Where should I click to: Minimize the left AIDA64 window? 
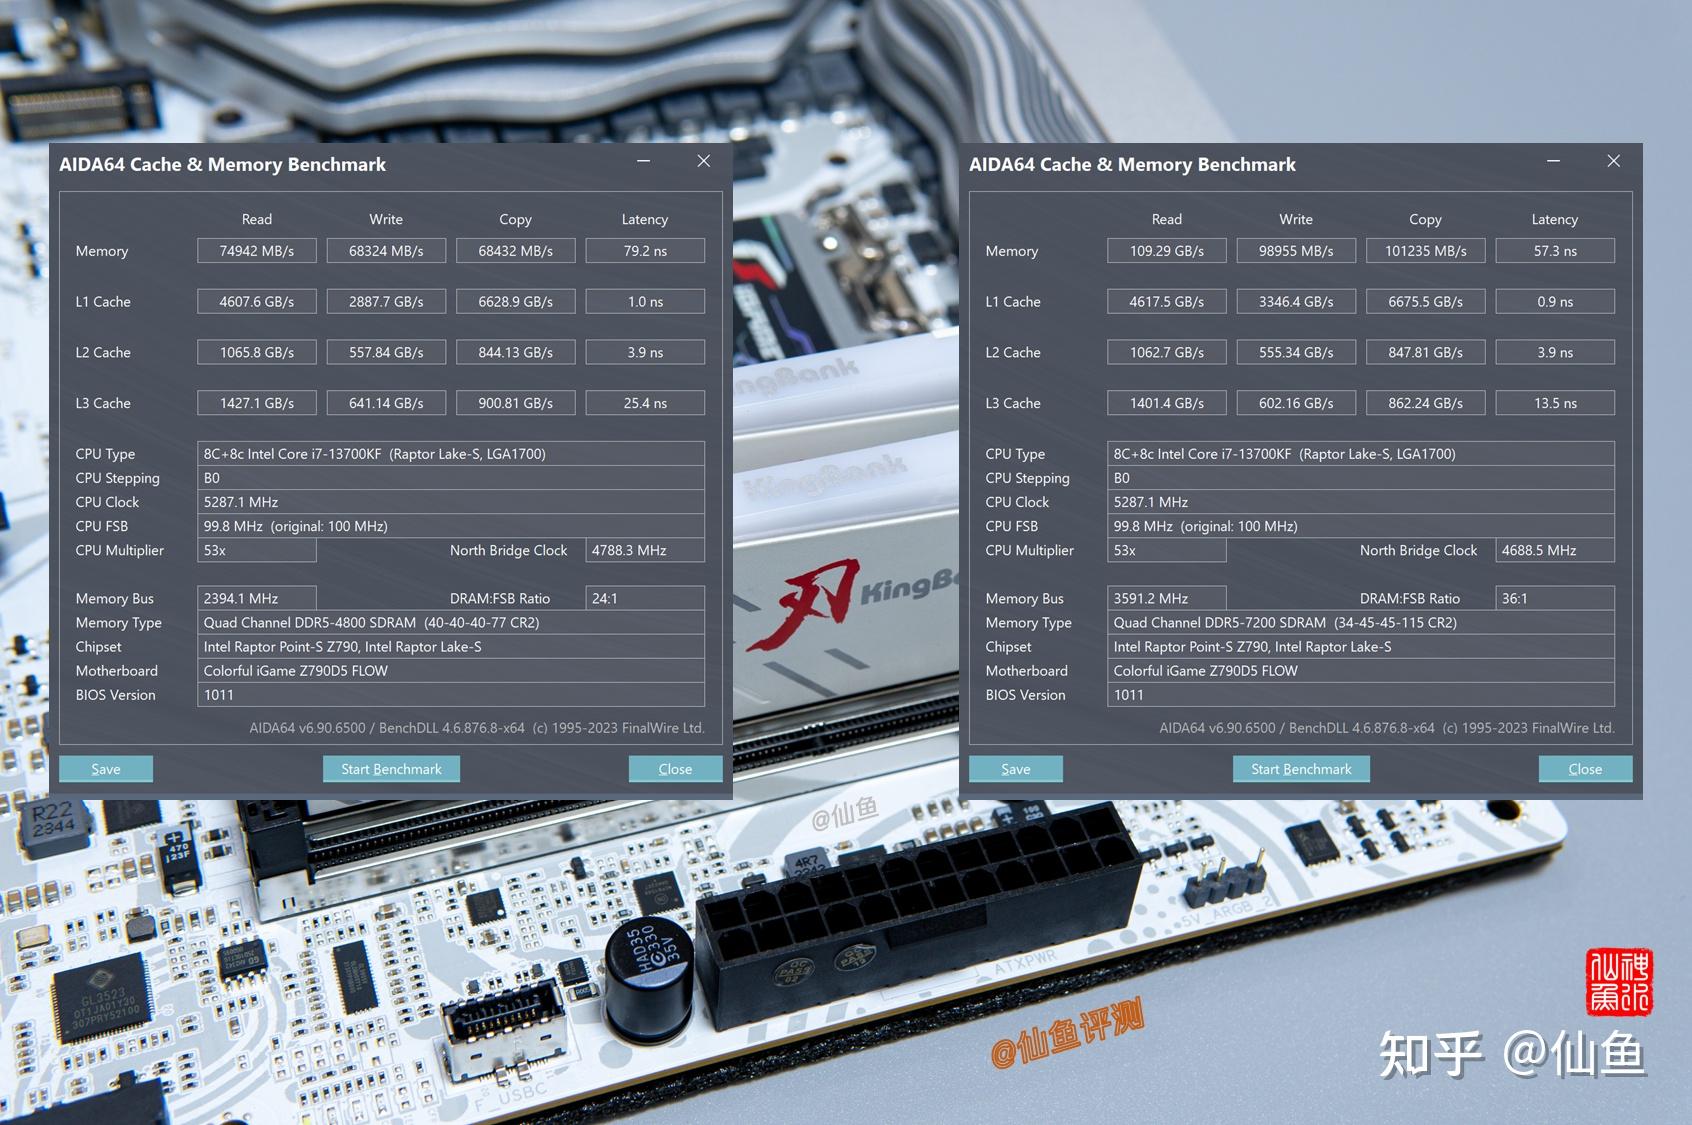click(643, 160)
